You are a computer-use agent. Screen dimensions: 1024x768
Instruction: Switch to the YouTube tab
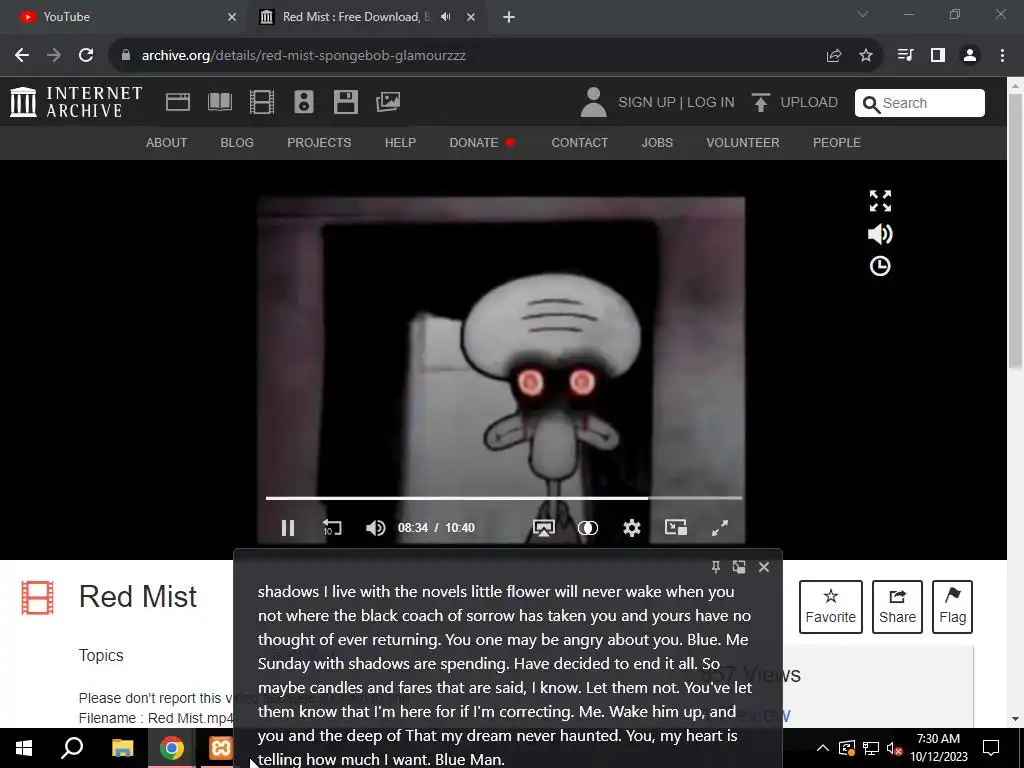coord(124,17)
